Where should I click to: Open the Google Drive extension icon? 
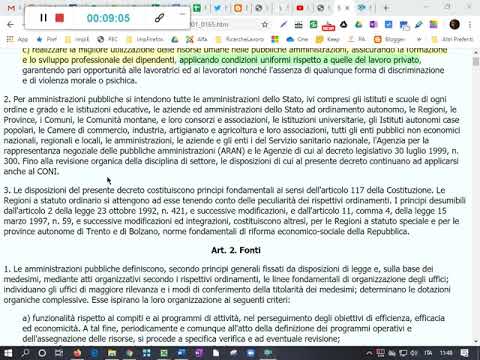pyautogui.click(x=359, y=24)
